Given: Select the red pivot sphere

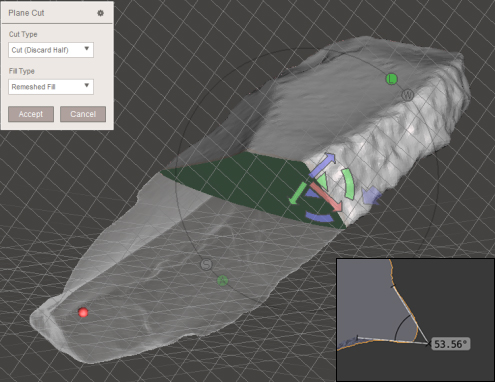Looking at the screenshot, I should (x=83, y=312).
